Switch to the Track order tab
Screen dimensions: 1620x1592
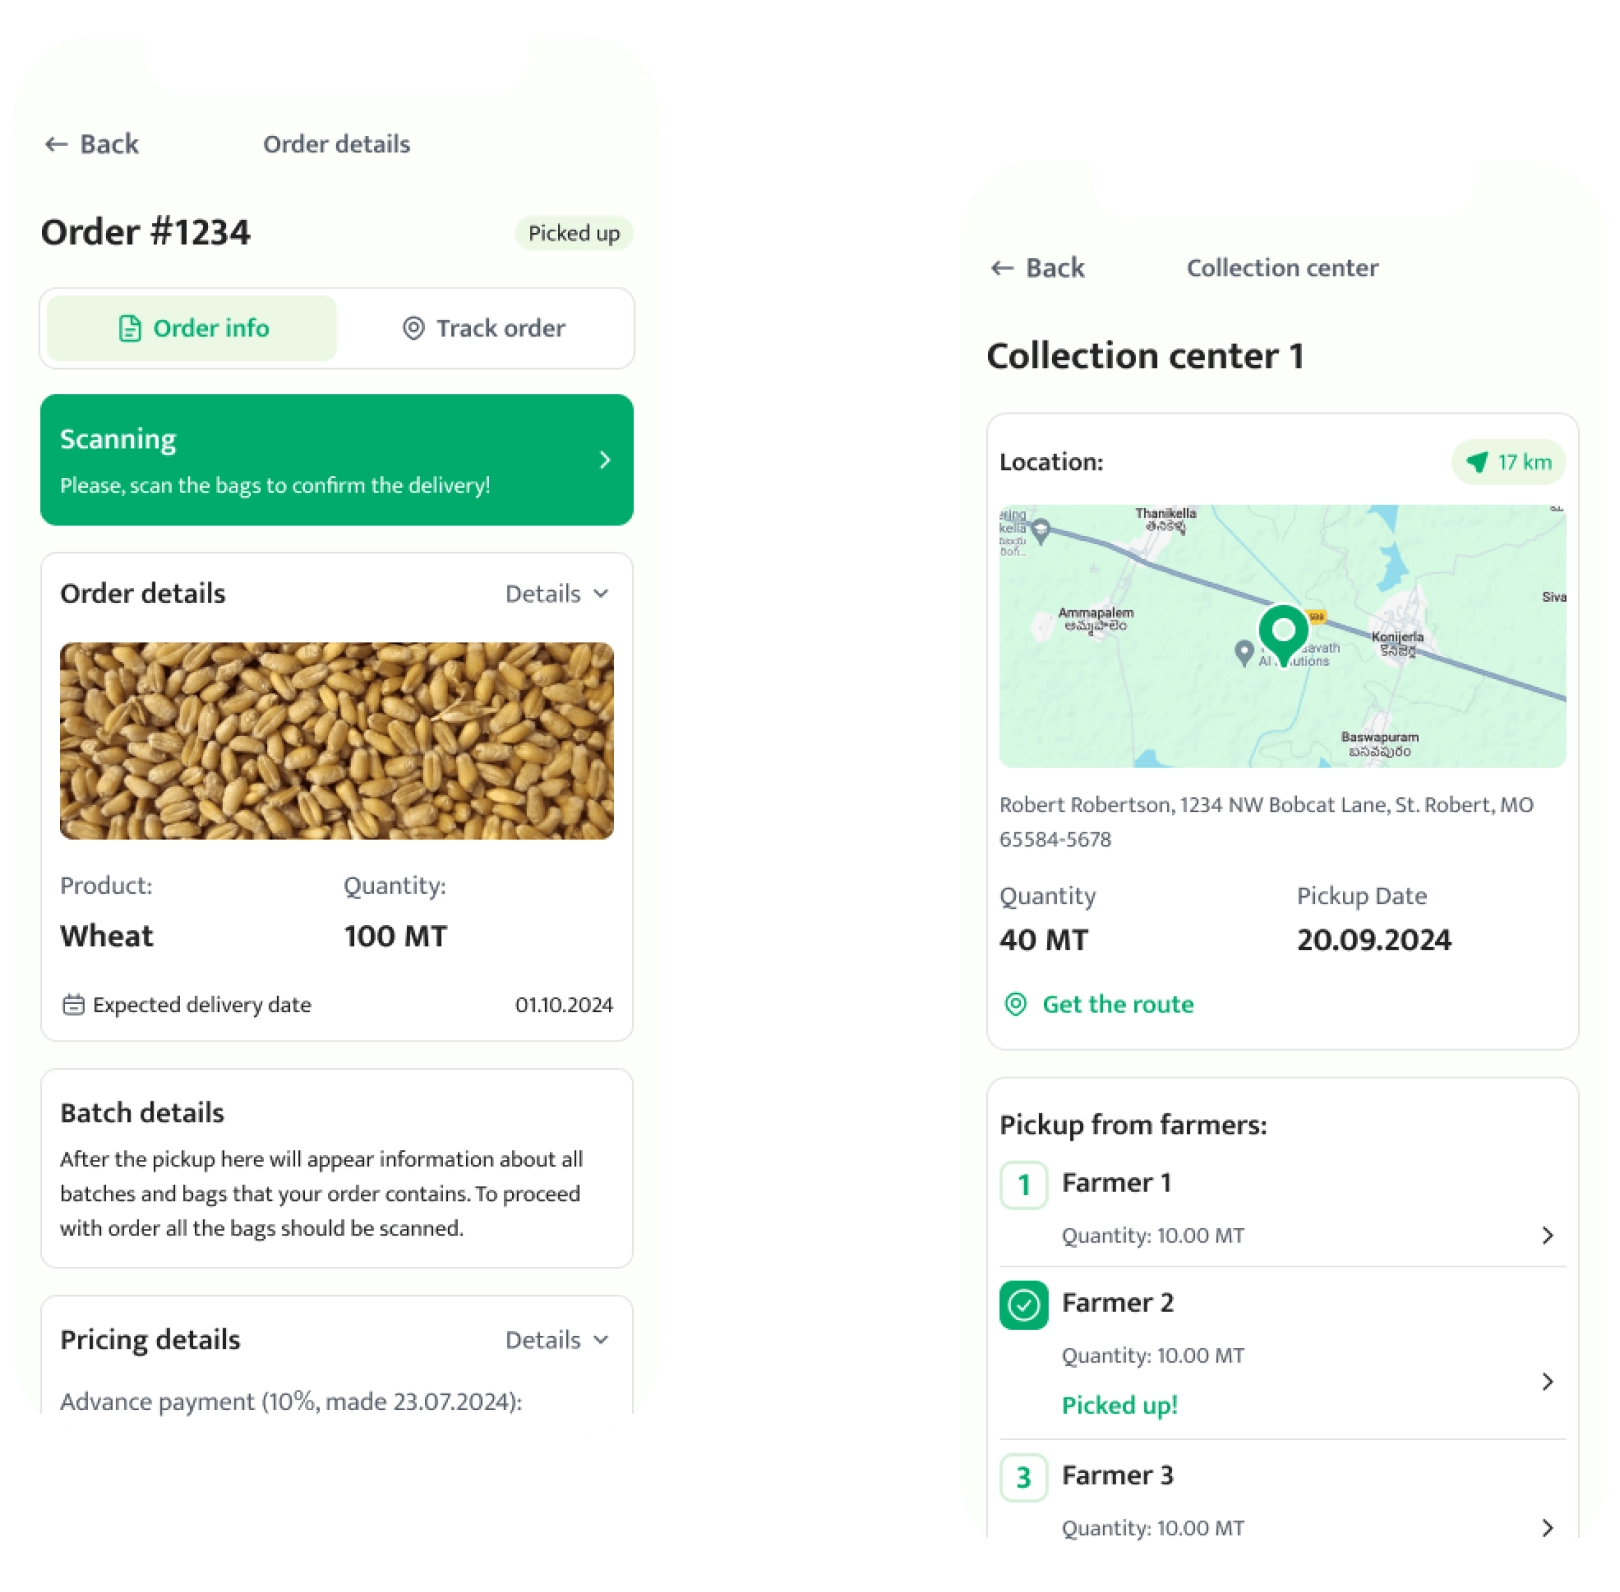[x=484, y=328]
